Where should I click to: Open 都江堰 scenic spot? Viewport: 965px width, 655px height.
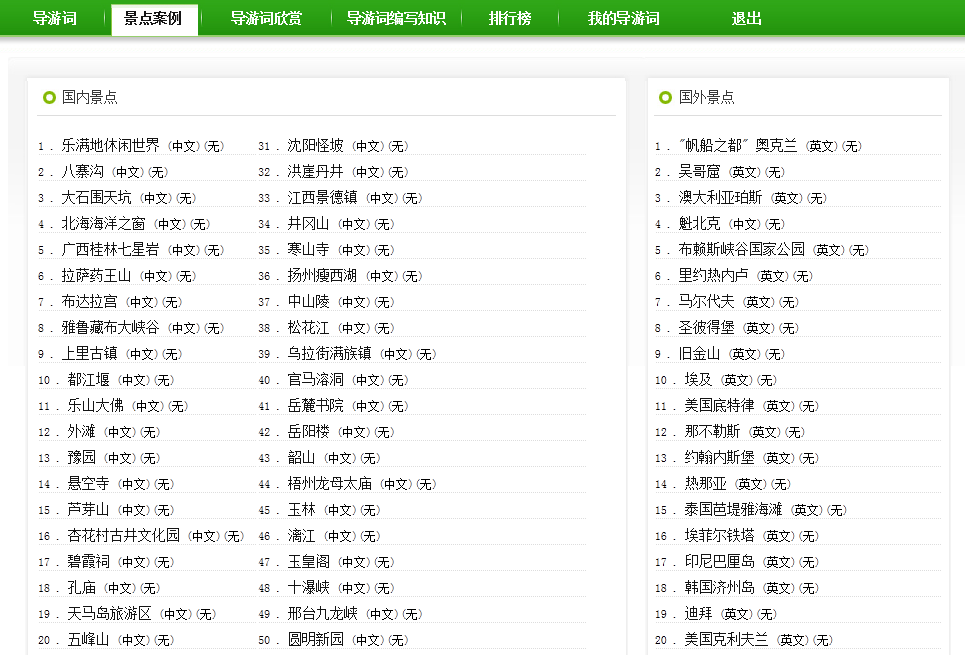point(89,379)
